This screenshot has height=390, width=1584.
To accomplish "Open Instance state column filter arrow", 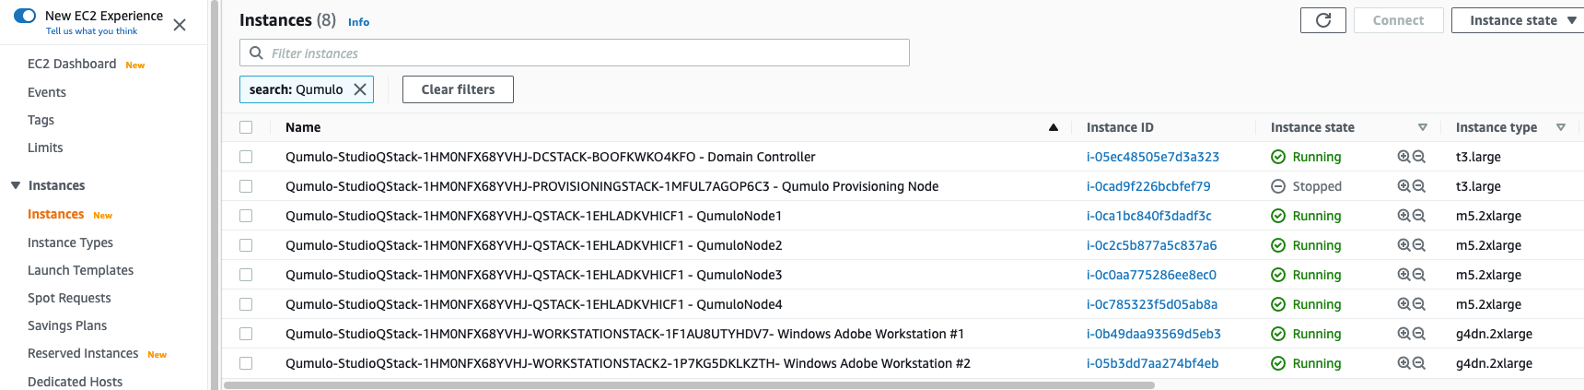I will pyautogui.click(x=1422, y=127).
